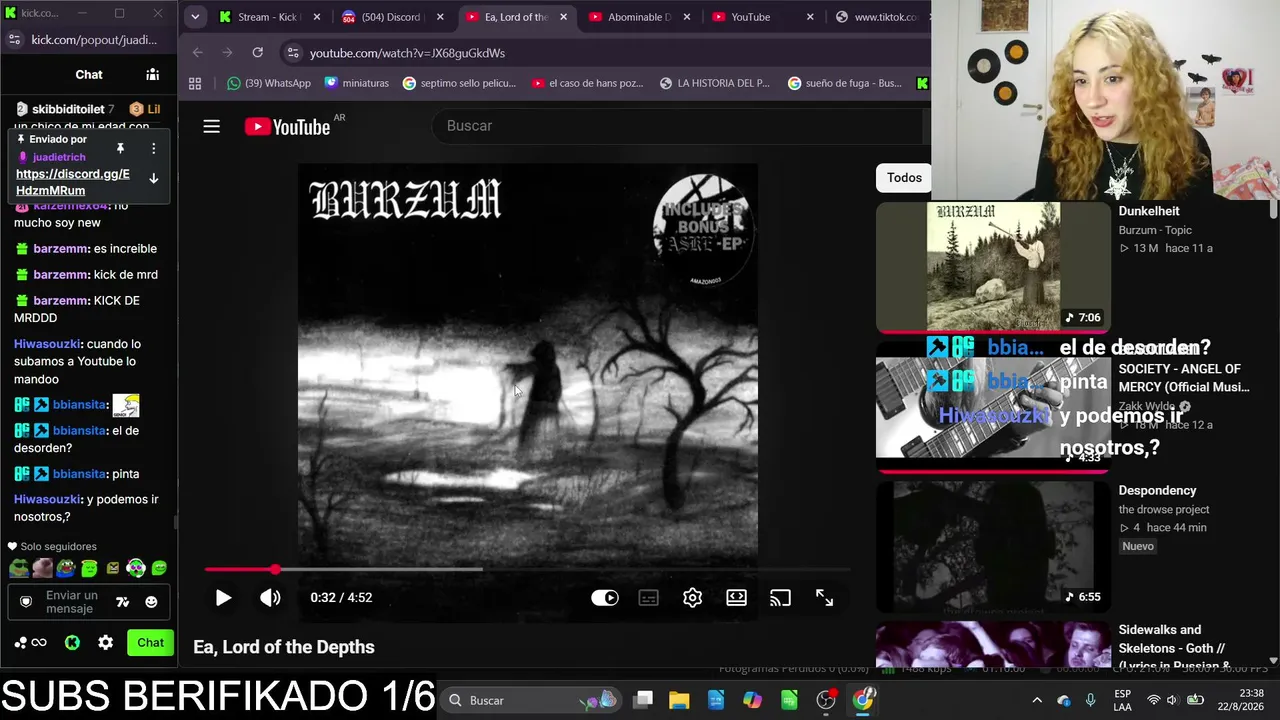Open Sidewalks and Skeletons video title

(x=1175, y=648)
